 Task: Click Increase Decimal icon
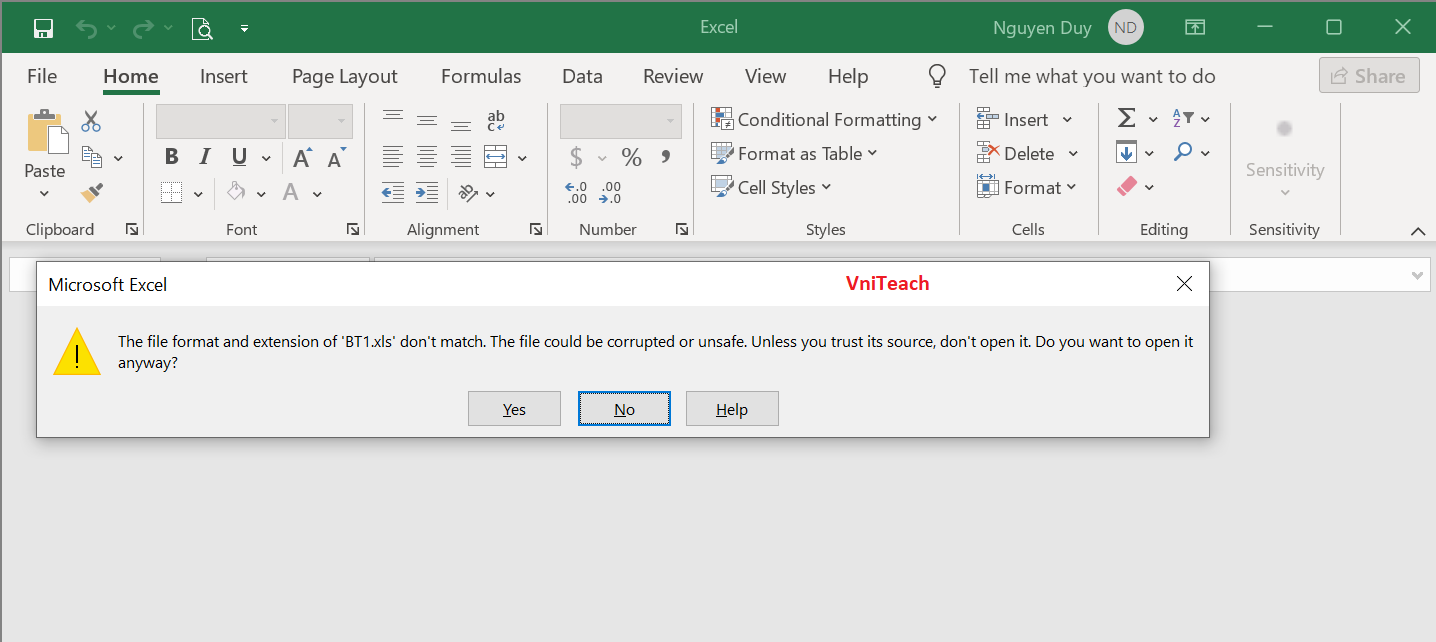576,192
